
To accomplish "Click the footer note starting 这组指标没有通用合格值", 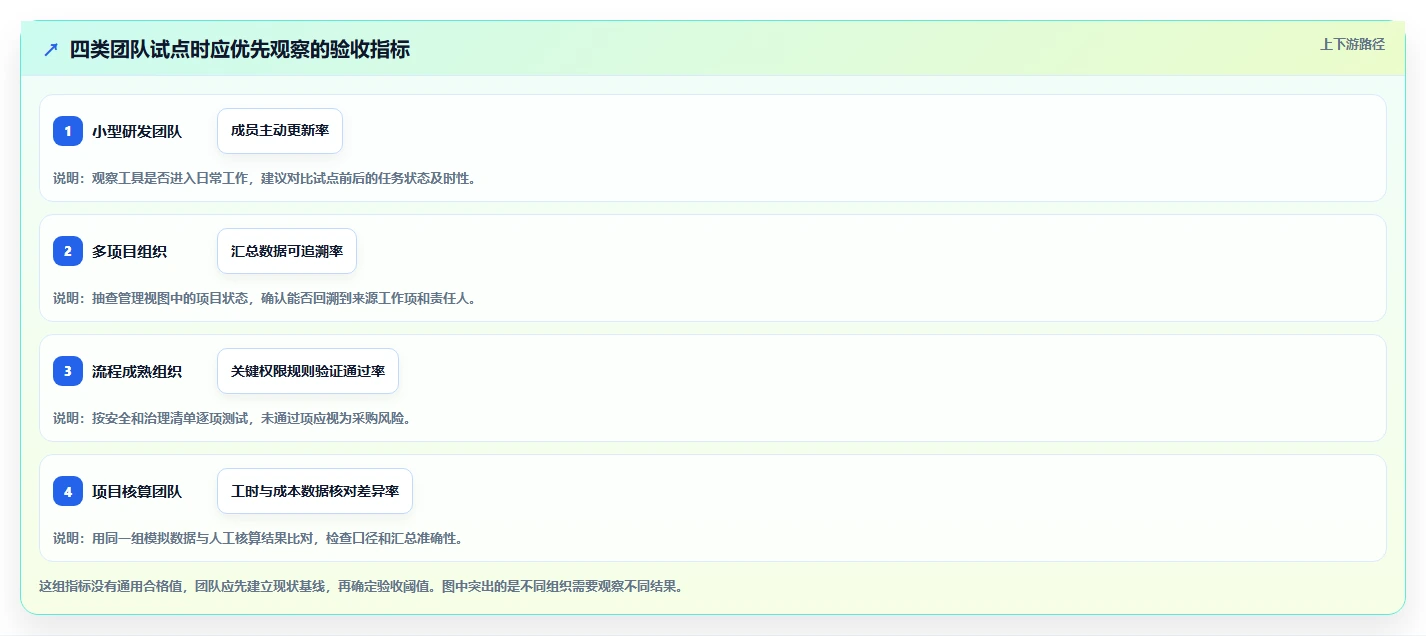I will pyautogui.click(x=362, y=586).
